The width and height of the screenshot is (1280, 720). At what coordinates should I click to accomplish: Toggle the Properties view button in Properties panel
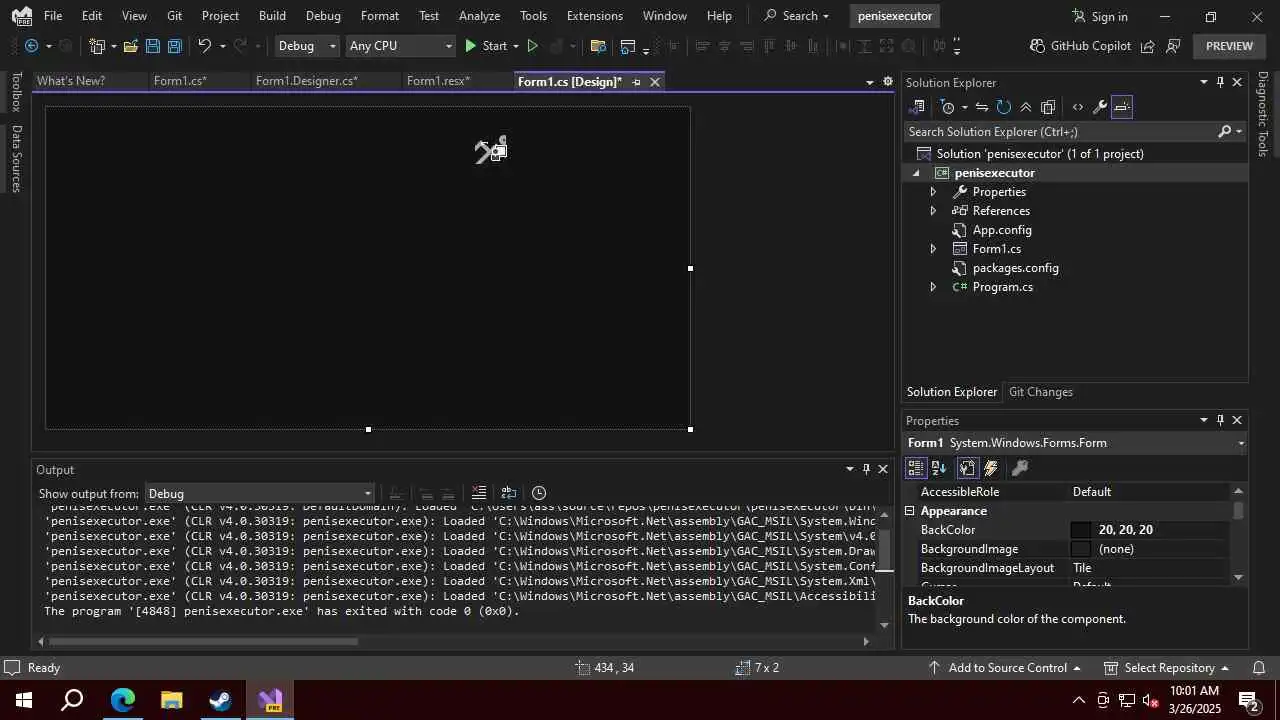point(967,468)
